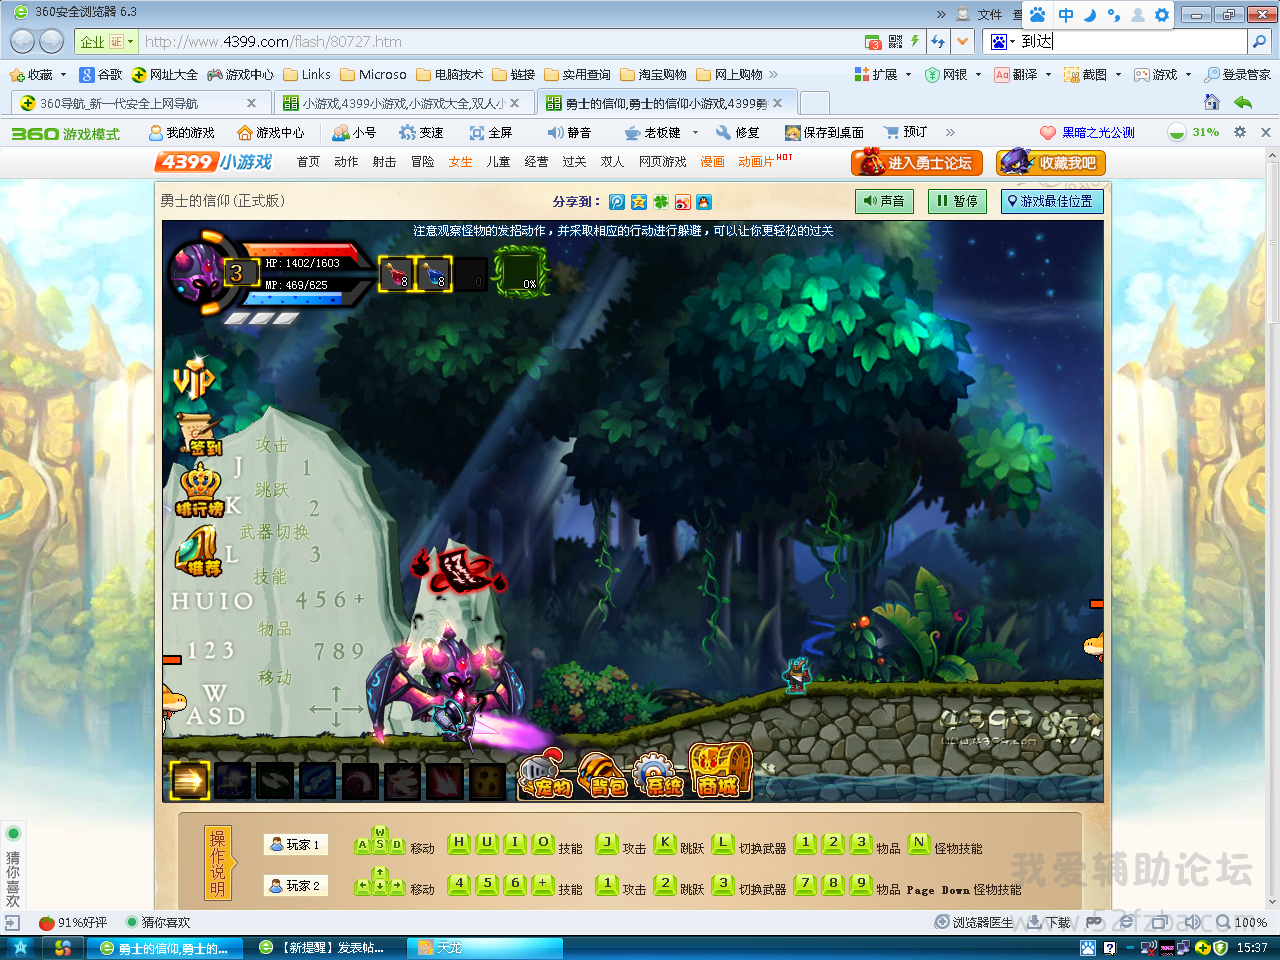Switch to the 小游戏,4399小游戏 tab

tap(402, 103)
